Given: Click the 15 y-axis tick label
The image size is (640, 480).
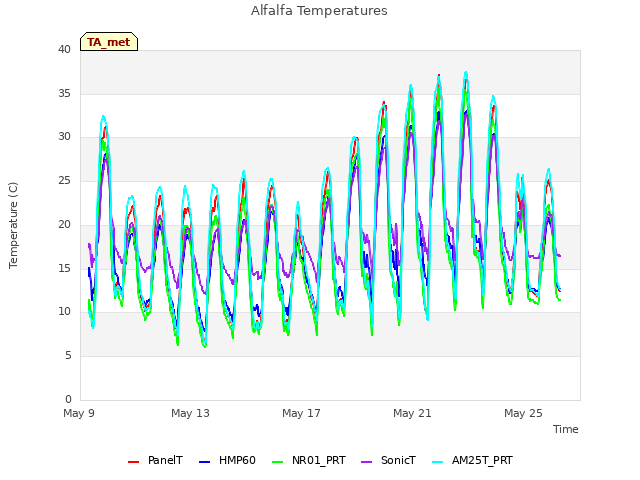Looking at the screenshot, I should click(x=64, y=268).
